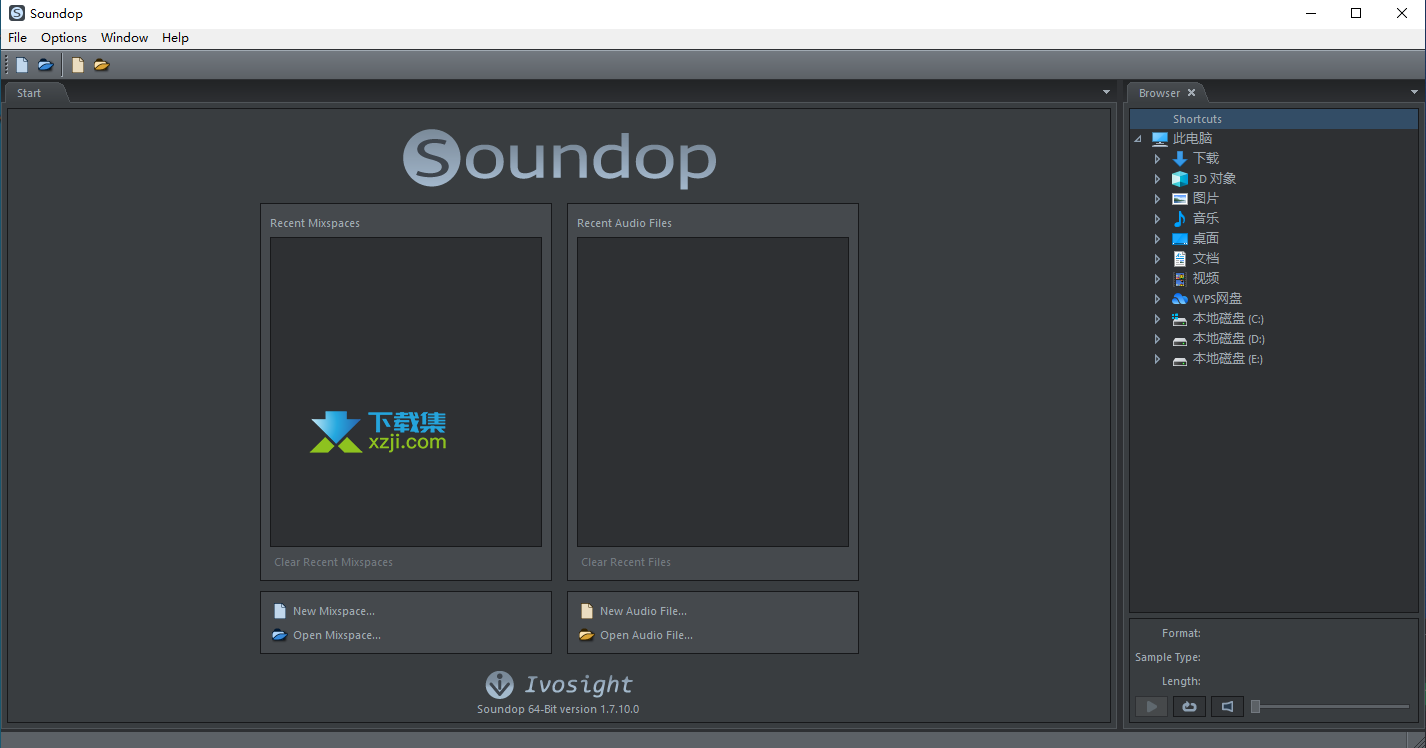Select the Desktop (桌面) icon
Image resolution: width=1426 pixels, height=748 pixels.
[1180, 239]
